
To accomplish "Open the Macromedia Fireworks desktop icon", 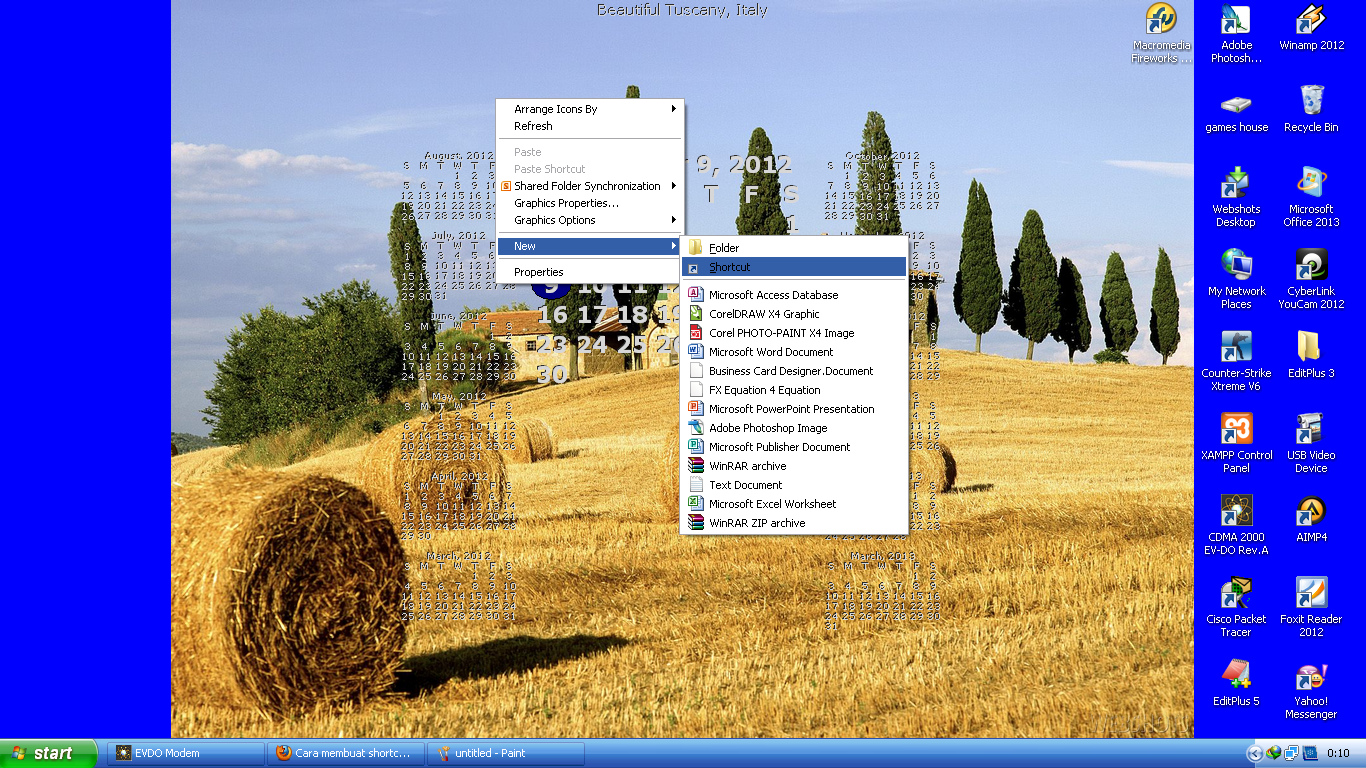I will coord(1161,33).
